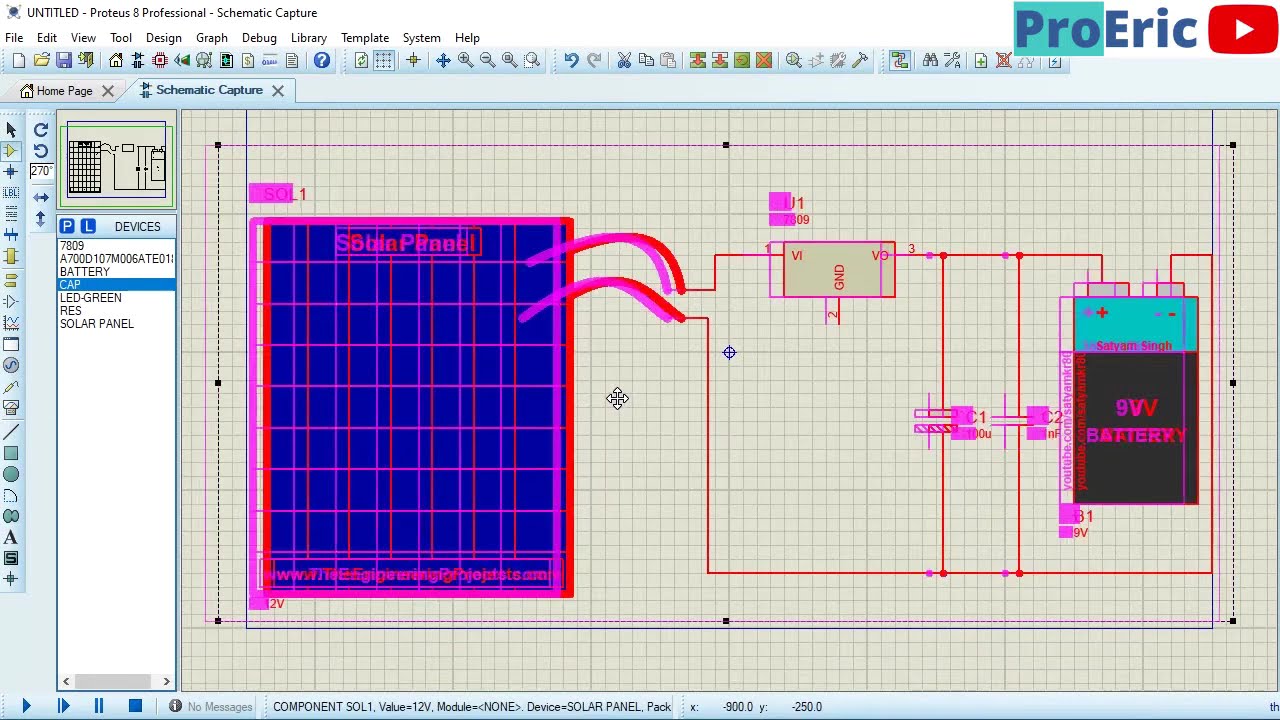The width and height of the screenshot is (1280, 720).
Task: Click the Rotate Anti-Clockwise icon
Action: pos(41,151)
